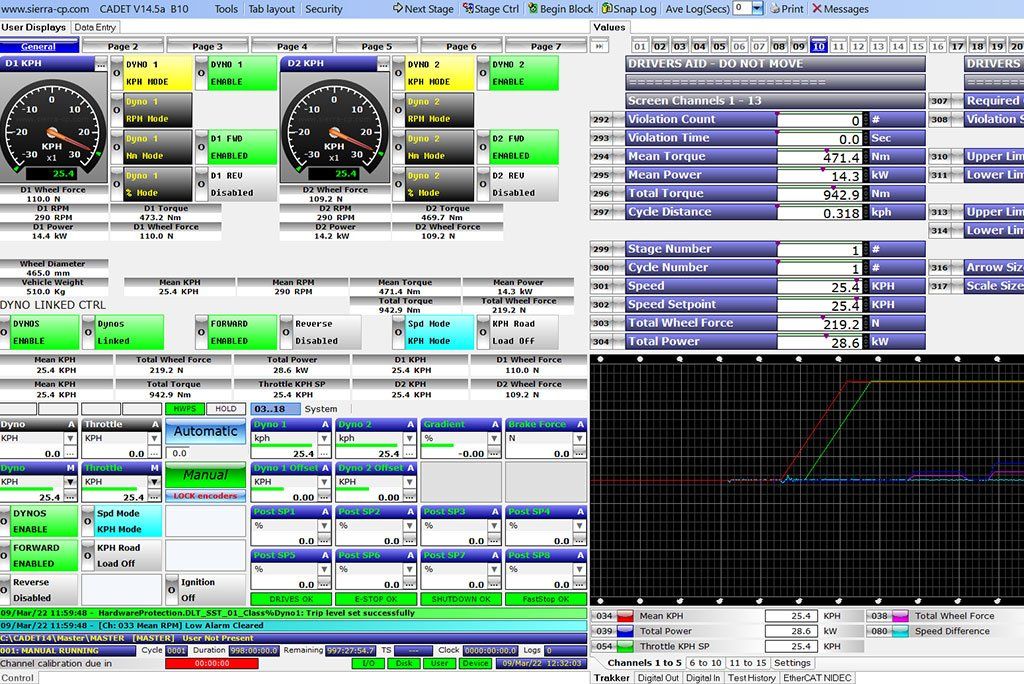Click the A mode indicator on Gradient panel
The image size is (1024, 684).
(x=495, y=424)
